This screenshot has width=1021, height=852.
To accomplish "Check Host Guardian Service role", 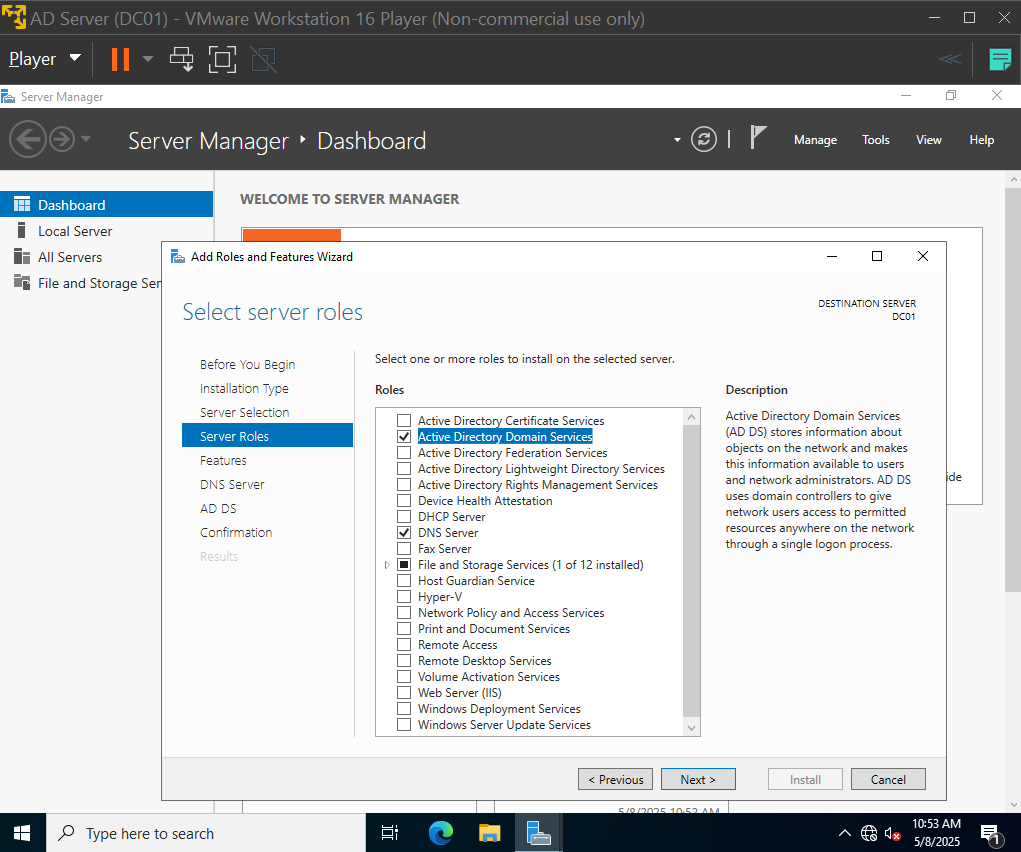I will [x=404, y=581].
